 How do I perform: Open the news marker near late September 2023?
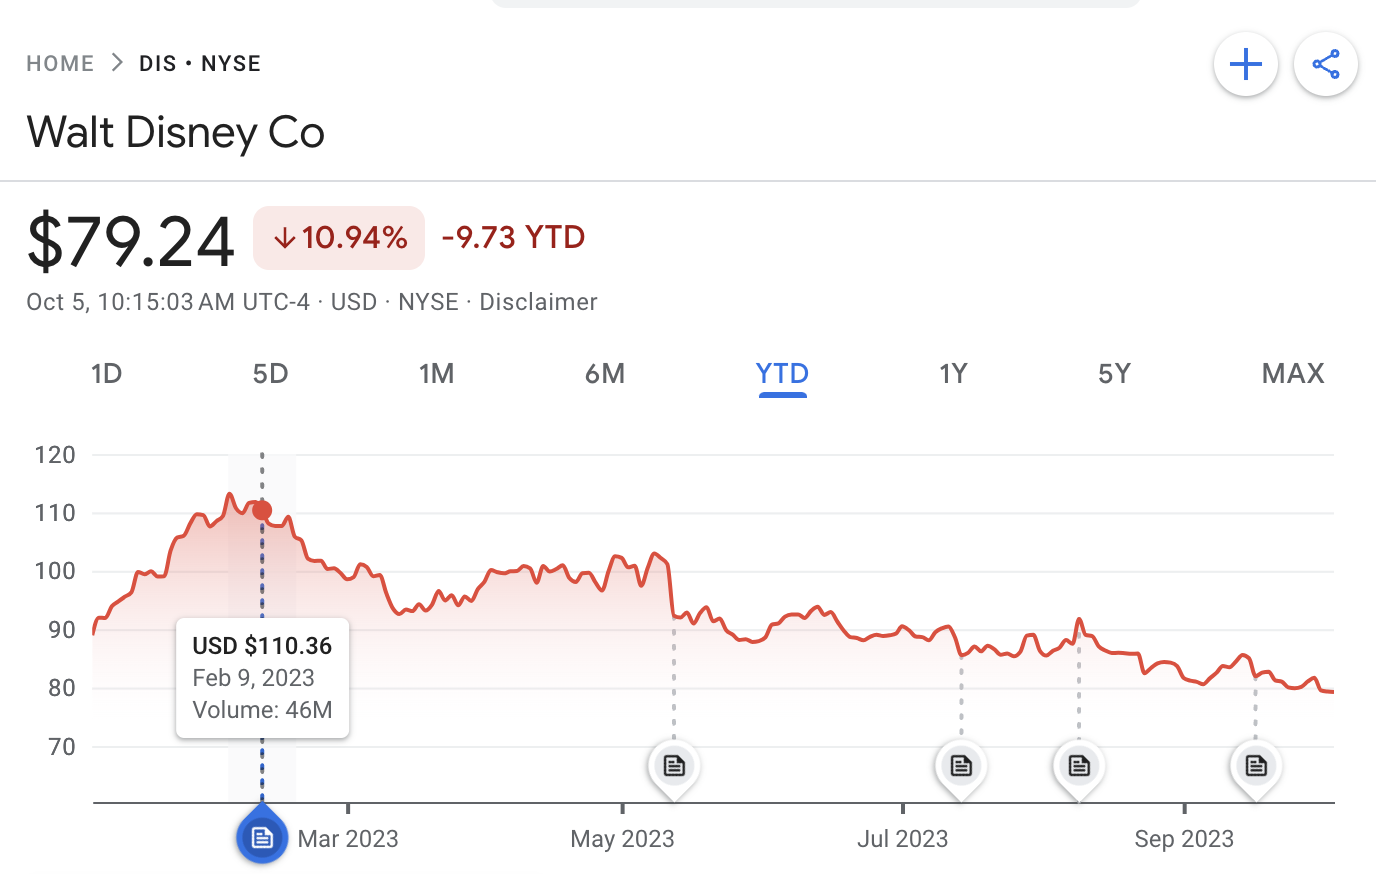(x=1256, y=766)
